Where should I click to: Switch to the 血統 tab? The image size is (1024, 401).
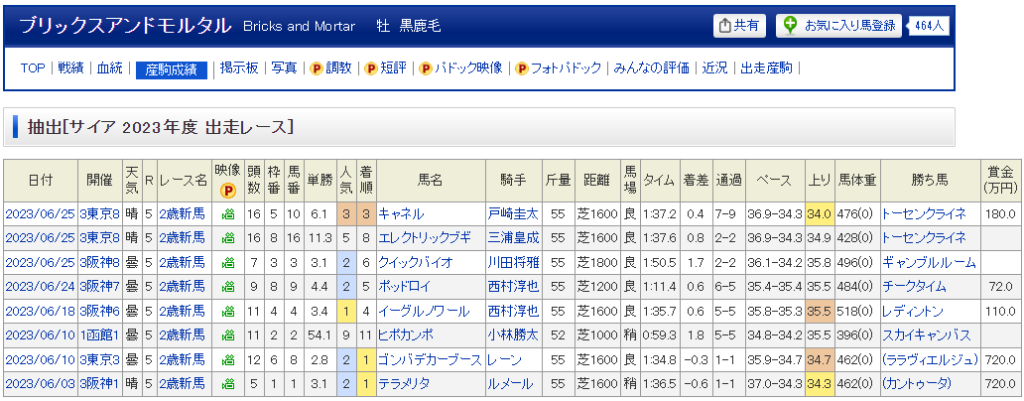(x=109, y=69)
